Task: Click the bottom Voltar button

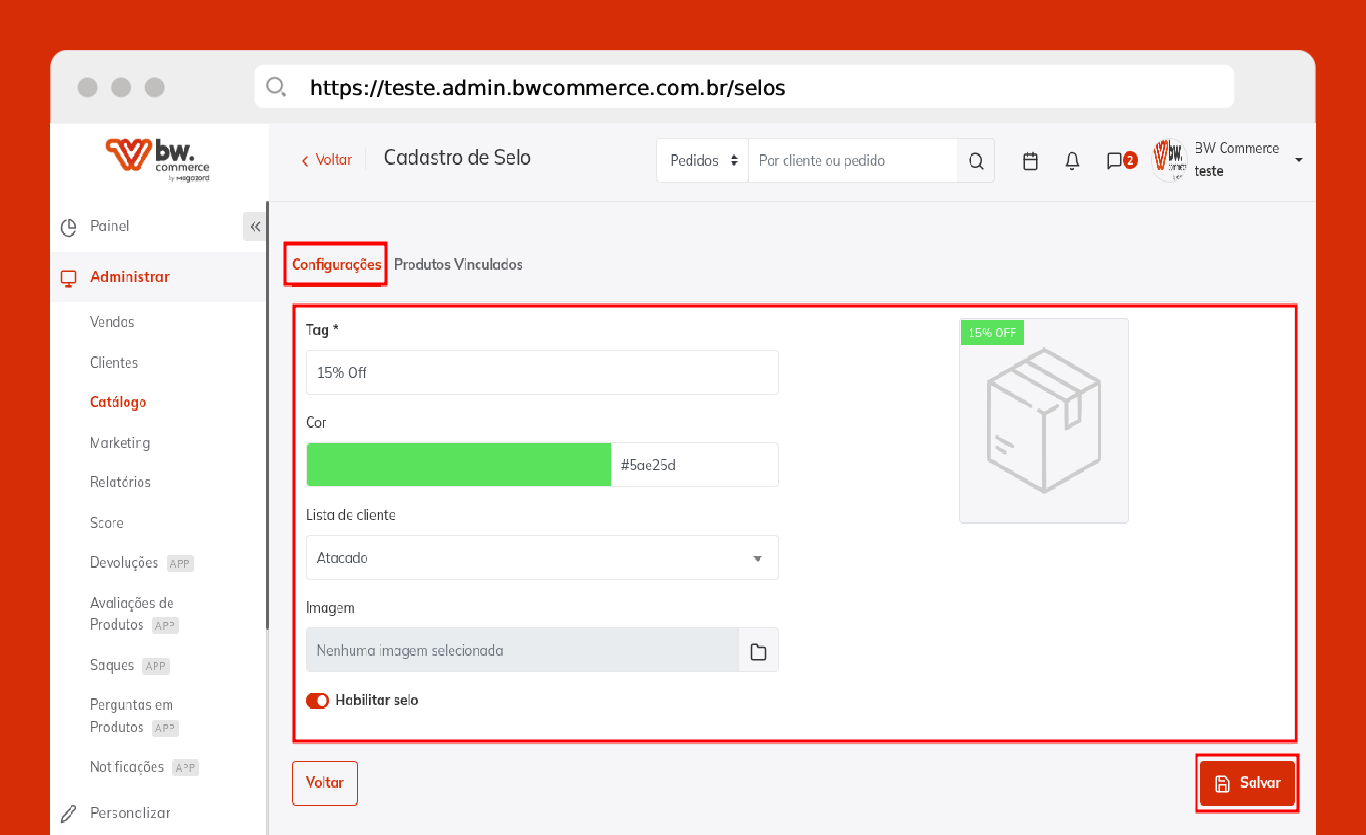Action: tap(324, 783)
